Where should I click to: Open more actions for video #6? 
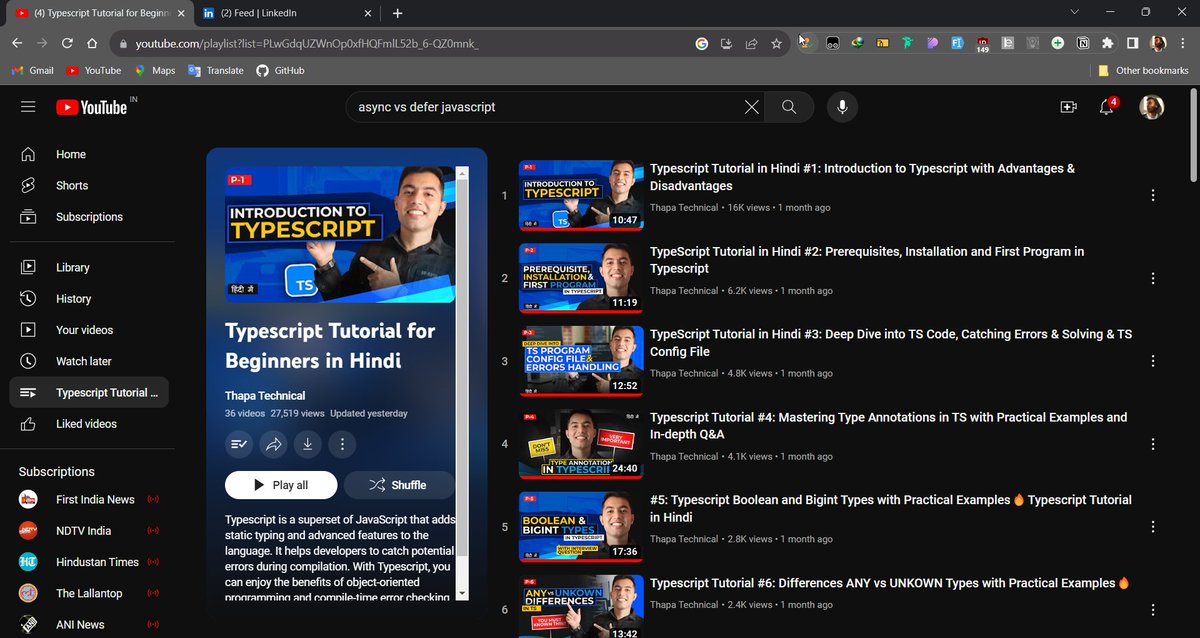[x=1153, y=609]
